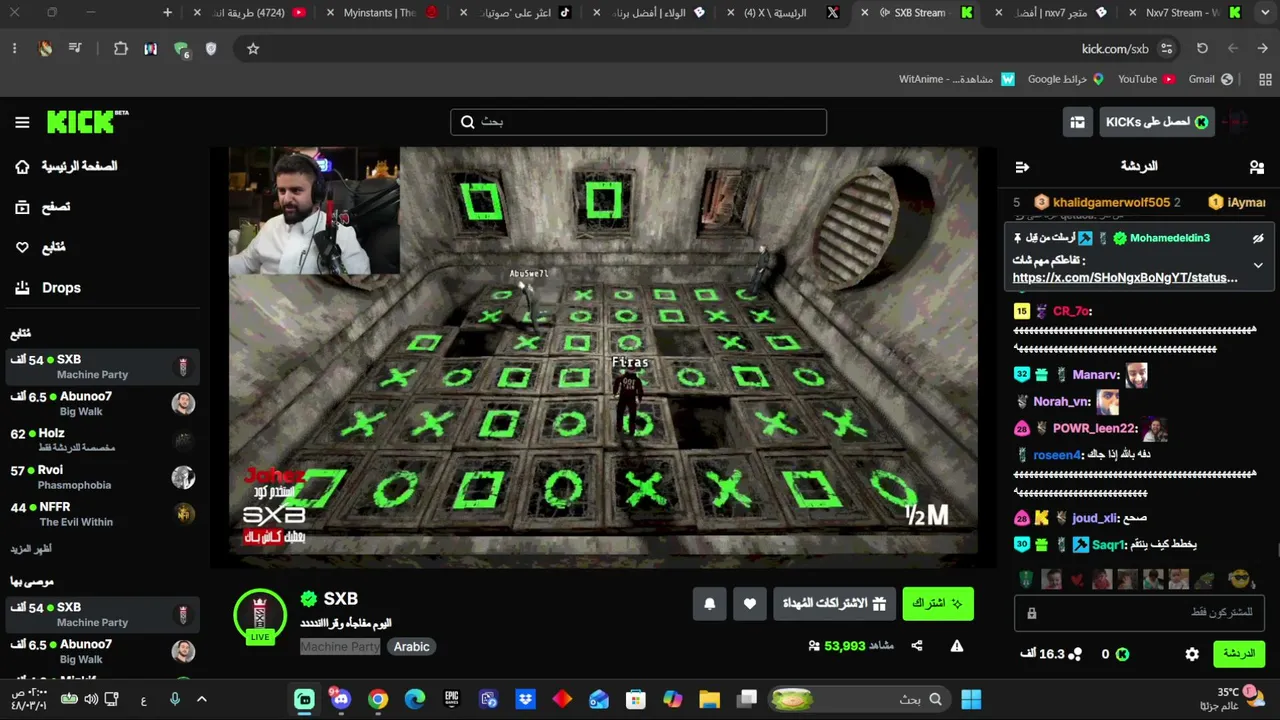Open chat settings gear icon
Image resolution: width=1280 pixels, height=720 pixels.
1192,654
